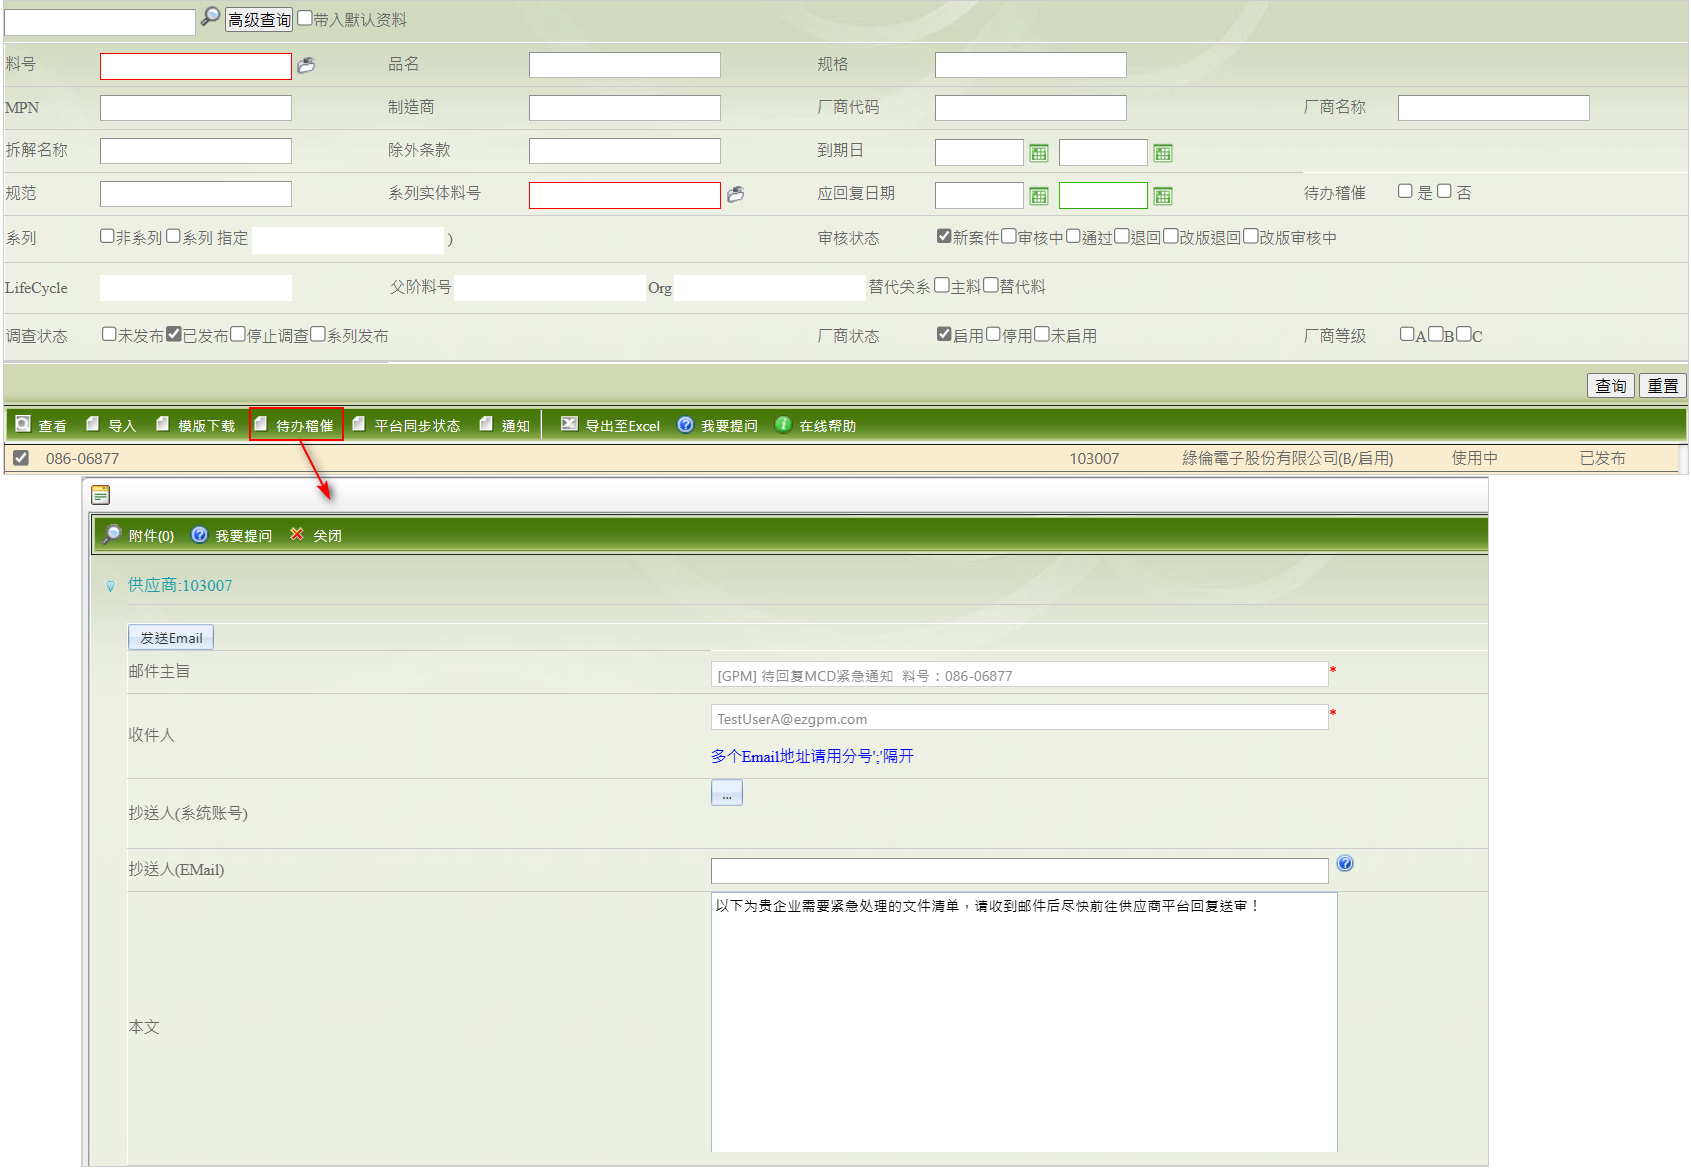Open 附件(0) in the dialog toolbar
1691x1169 pixels.
pos(139,535)
